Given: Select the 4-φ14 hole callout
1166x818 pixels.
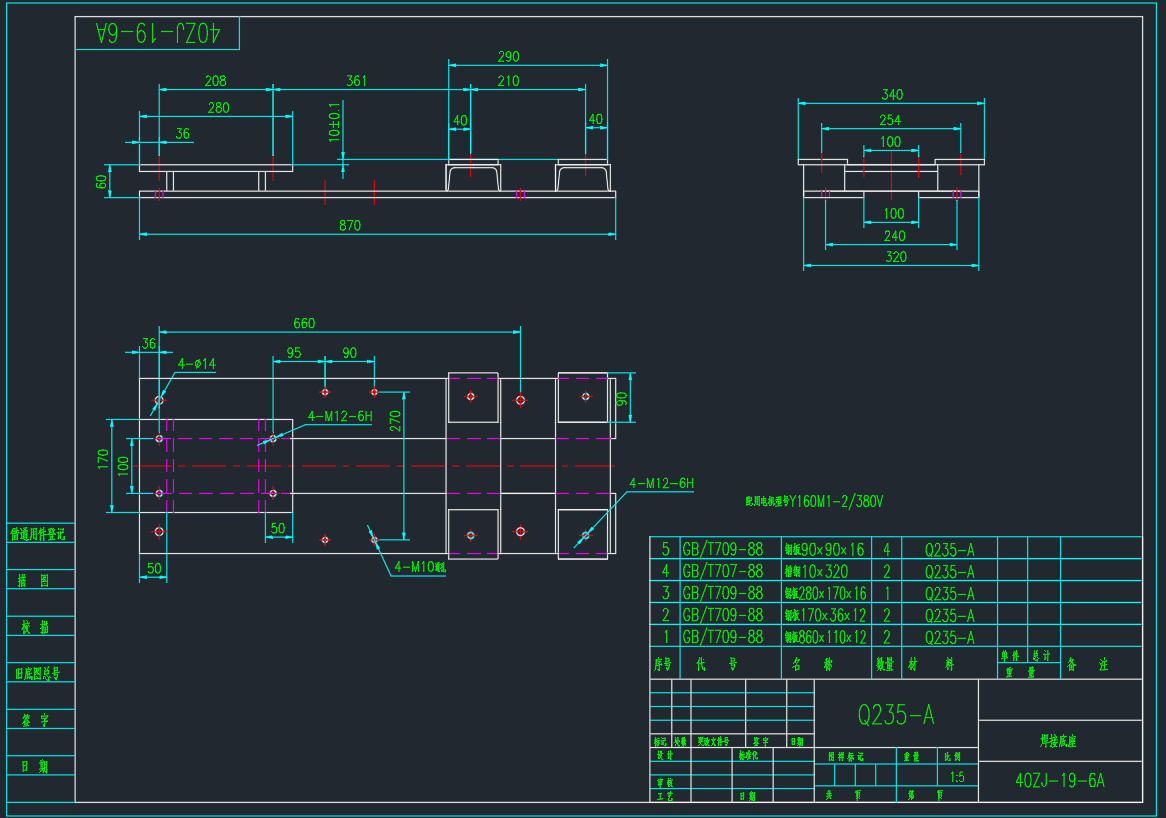Looking at the screenshot, I should tap(197, 364).
